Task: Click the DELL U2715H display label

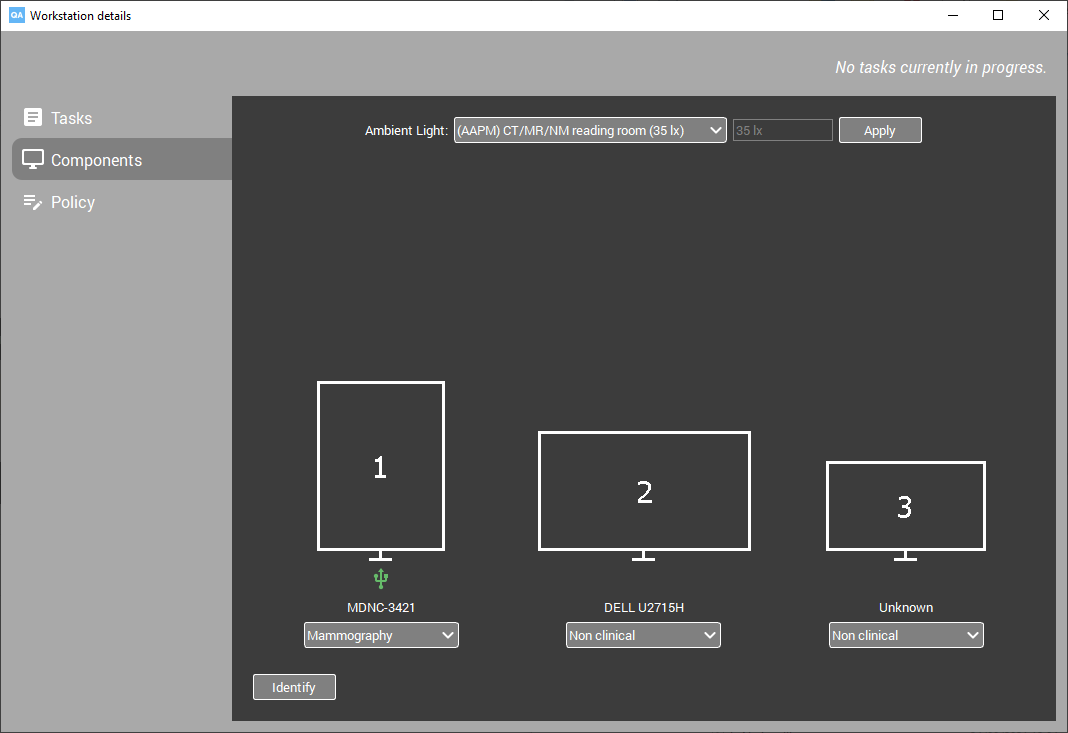Action: [644, 607]
